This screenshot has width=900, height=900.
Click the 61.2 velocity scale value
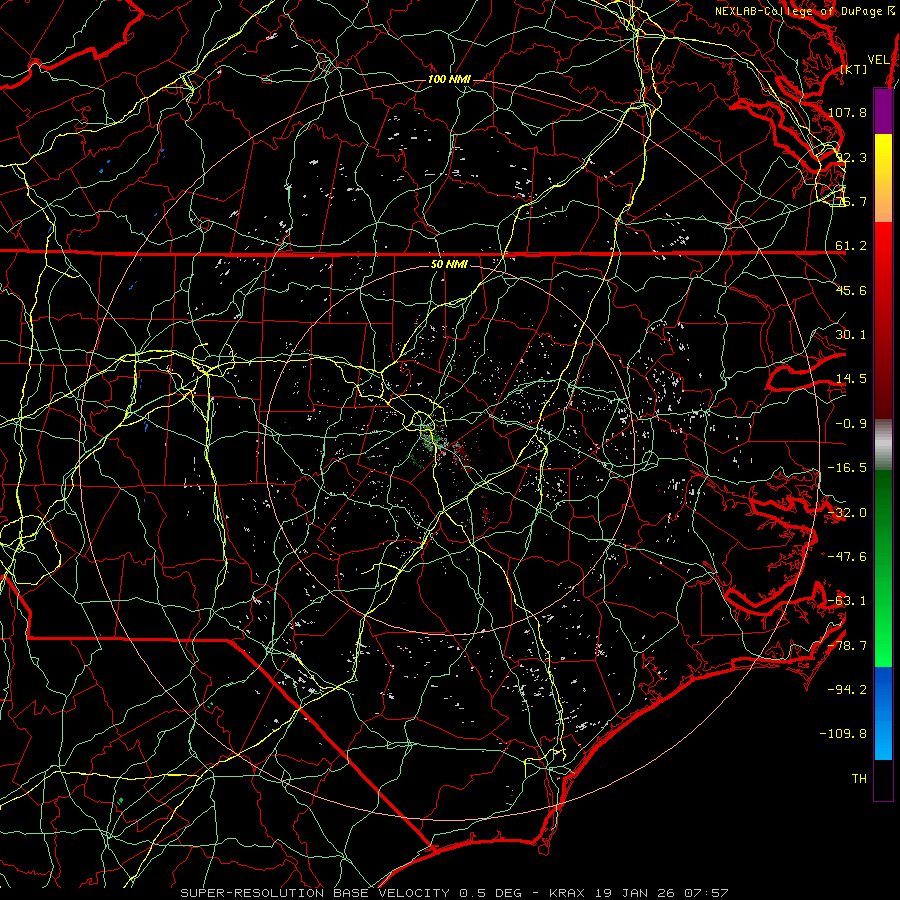851,246
